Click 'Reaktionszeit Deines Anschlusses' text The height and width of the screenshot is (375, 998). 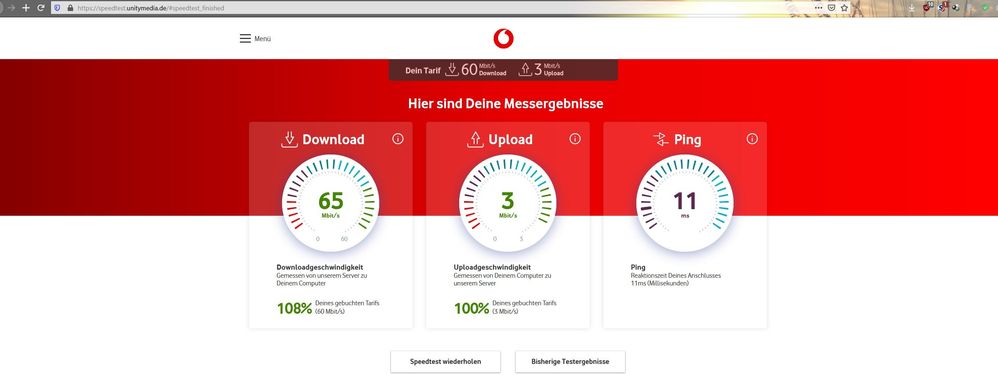coord(676,276)
